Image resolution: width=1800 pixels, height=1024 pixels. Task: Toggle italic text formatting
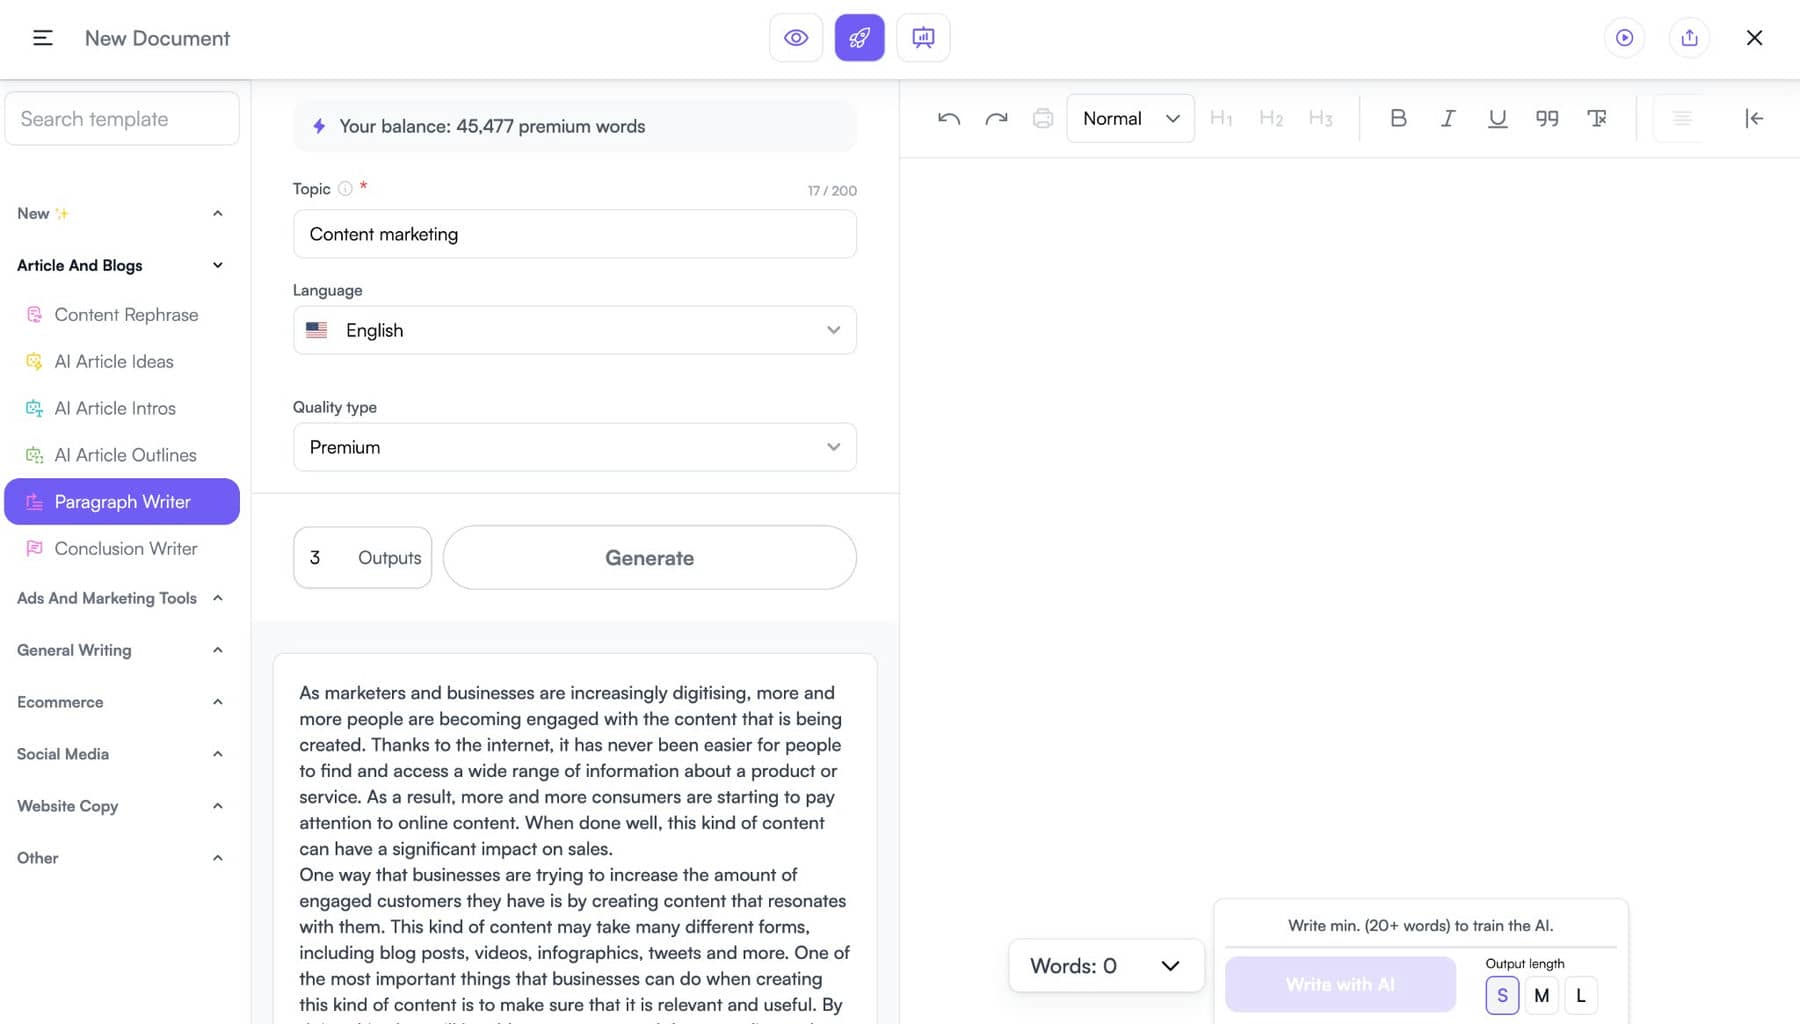click(x=1447, y=117)
